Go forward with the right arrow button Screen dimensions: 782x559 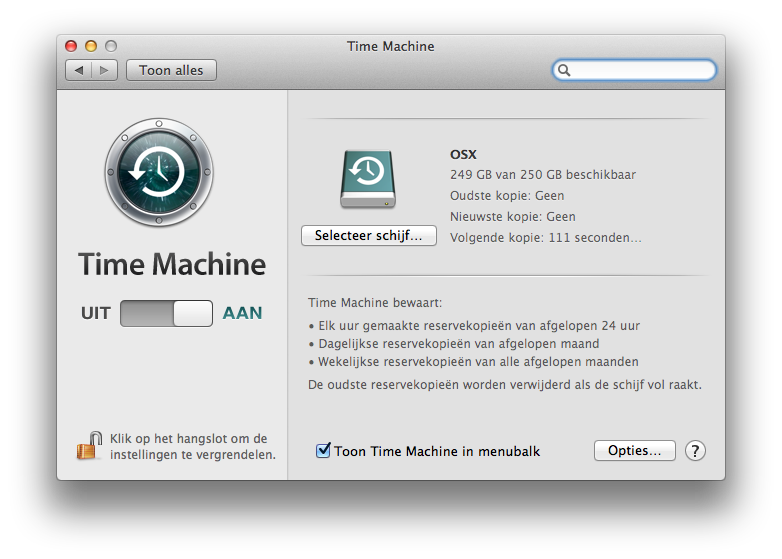click(106, 71)
